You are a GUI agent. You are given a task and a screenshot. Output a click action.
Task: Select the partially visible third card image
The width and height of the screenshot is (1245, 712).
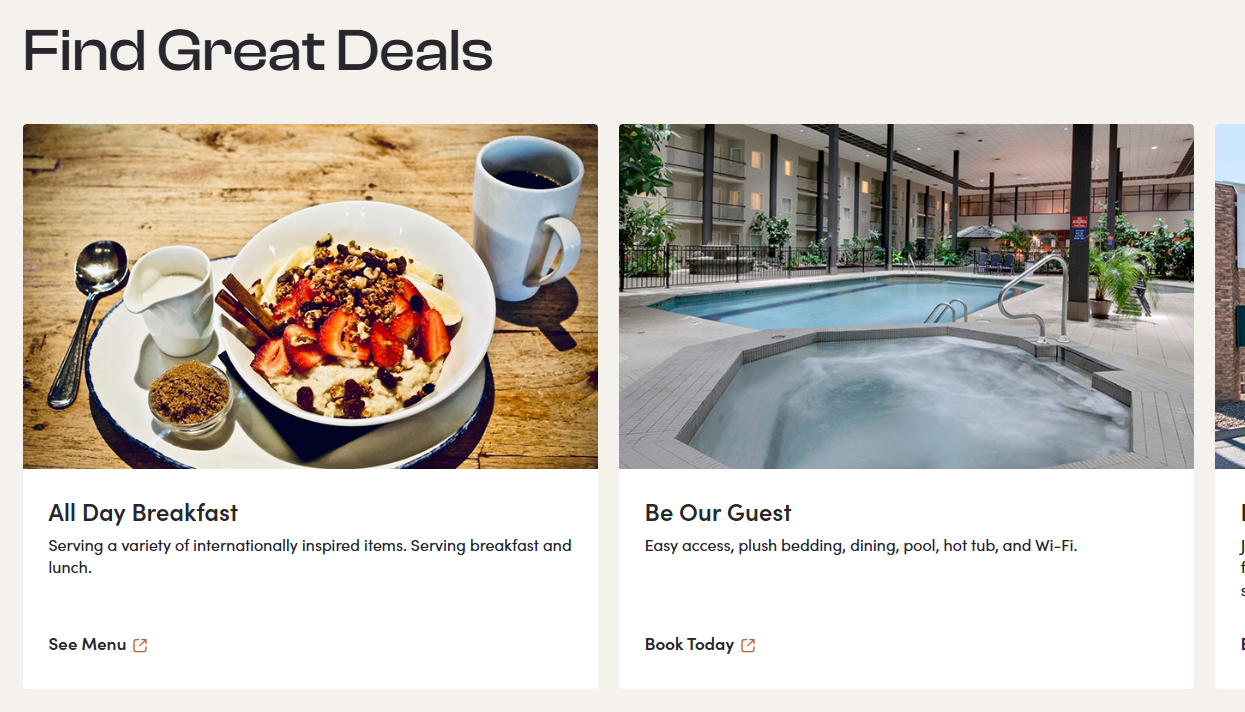(1230, 296)
